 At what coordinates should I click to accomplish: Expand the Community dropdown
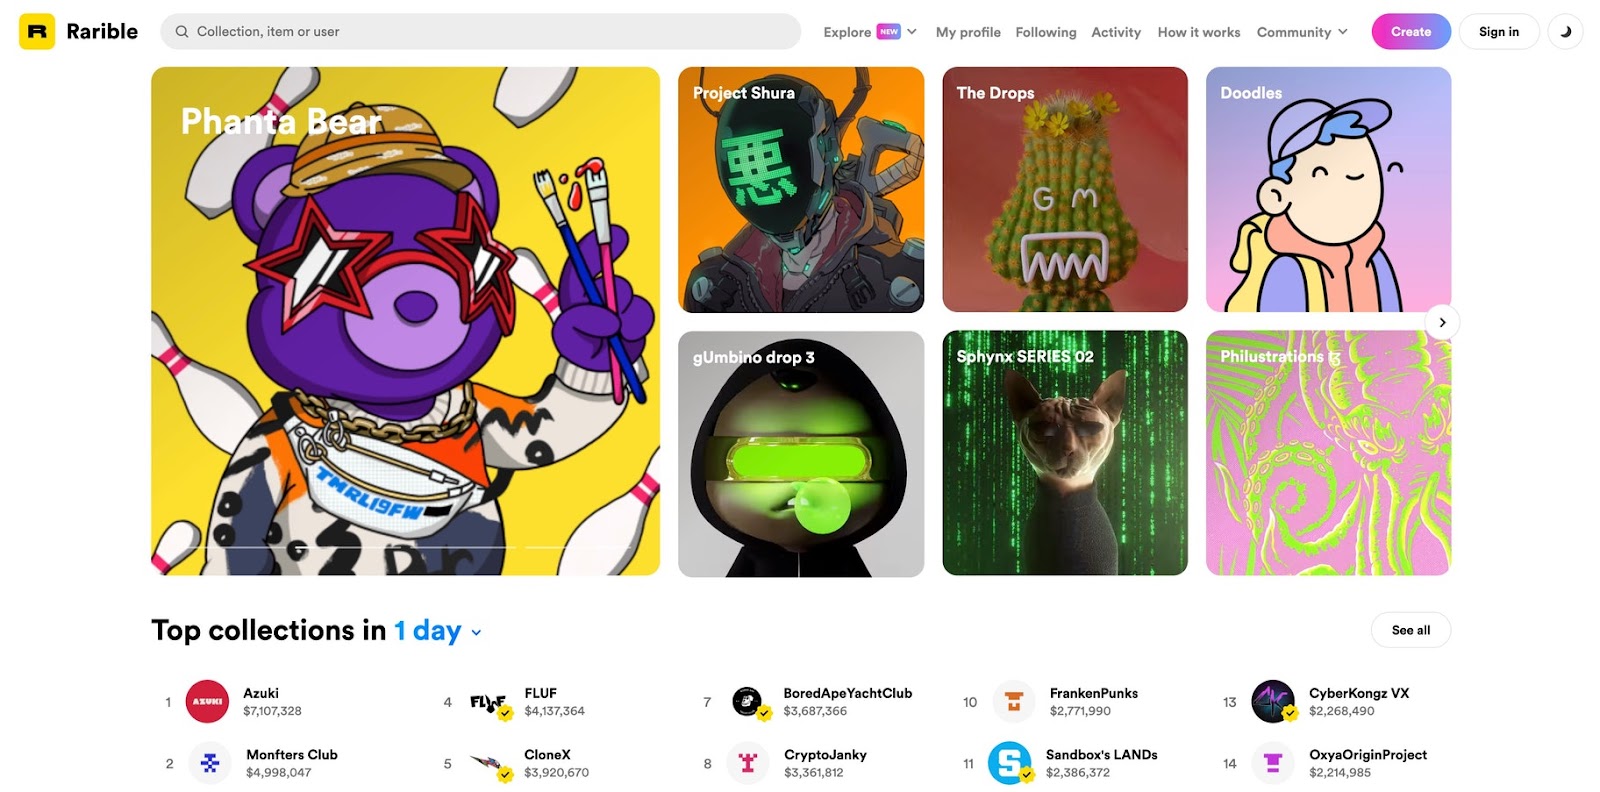tap(1302, 32)
